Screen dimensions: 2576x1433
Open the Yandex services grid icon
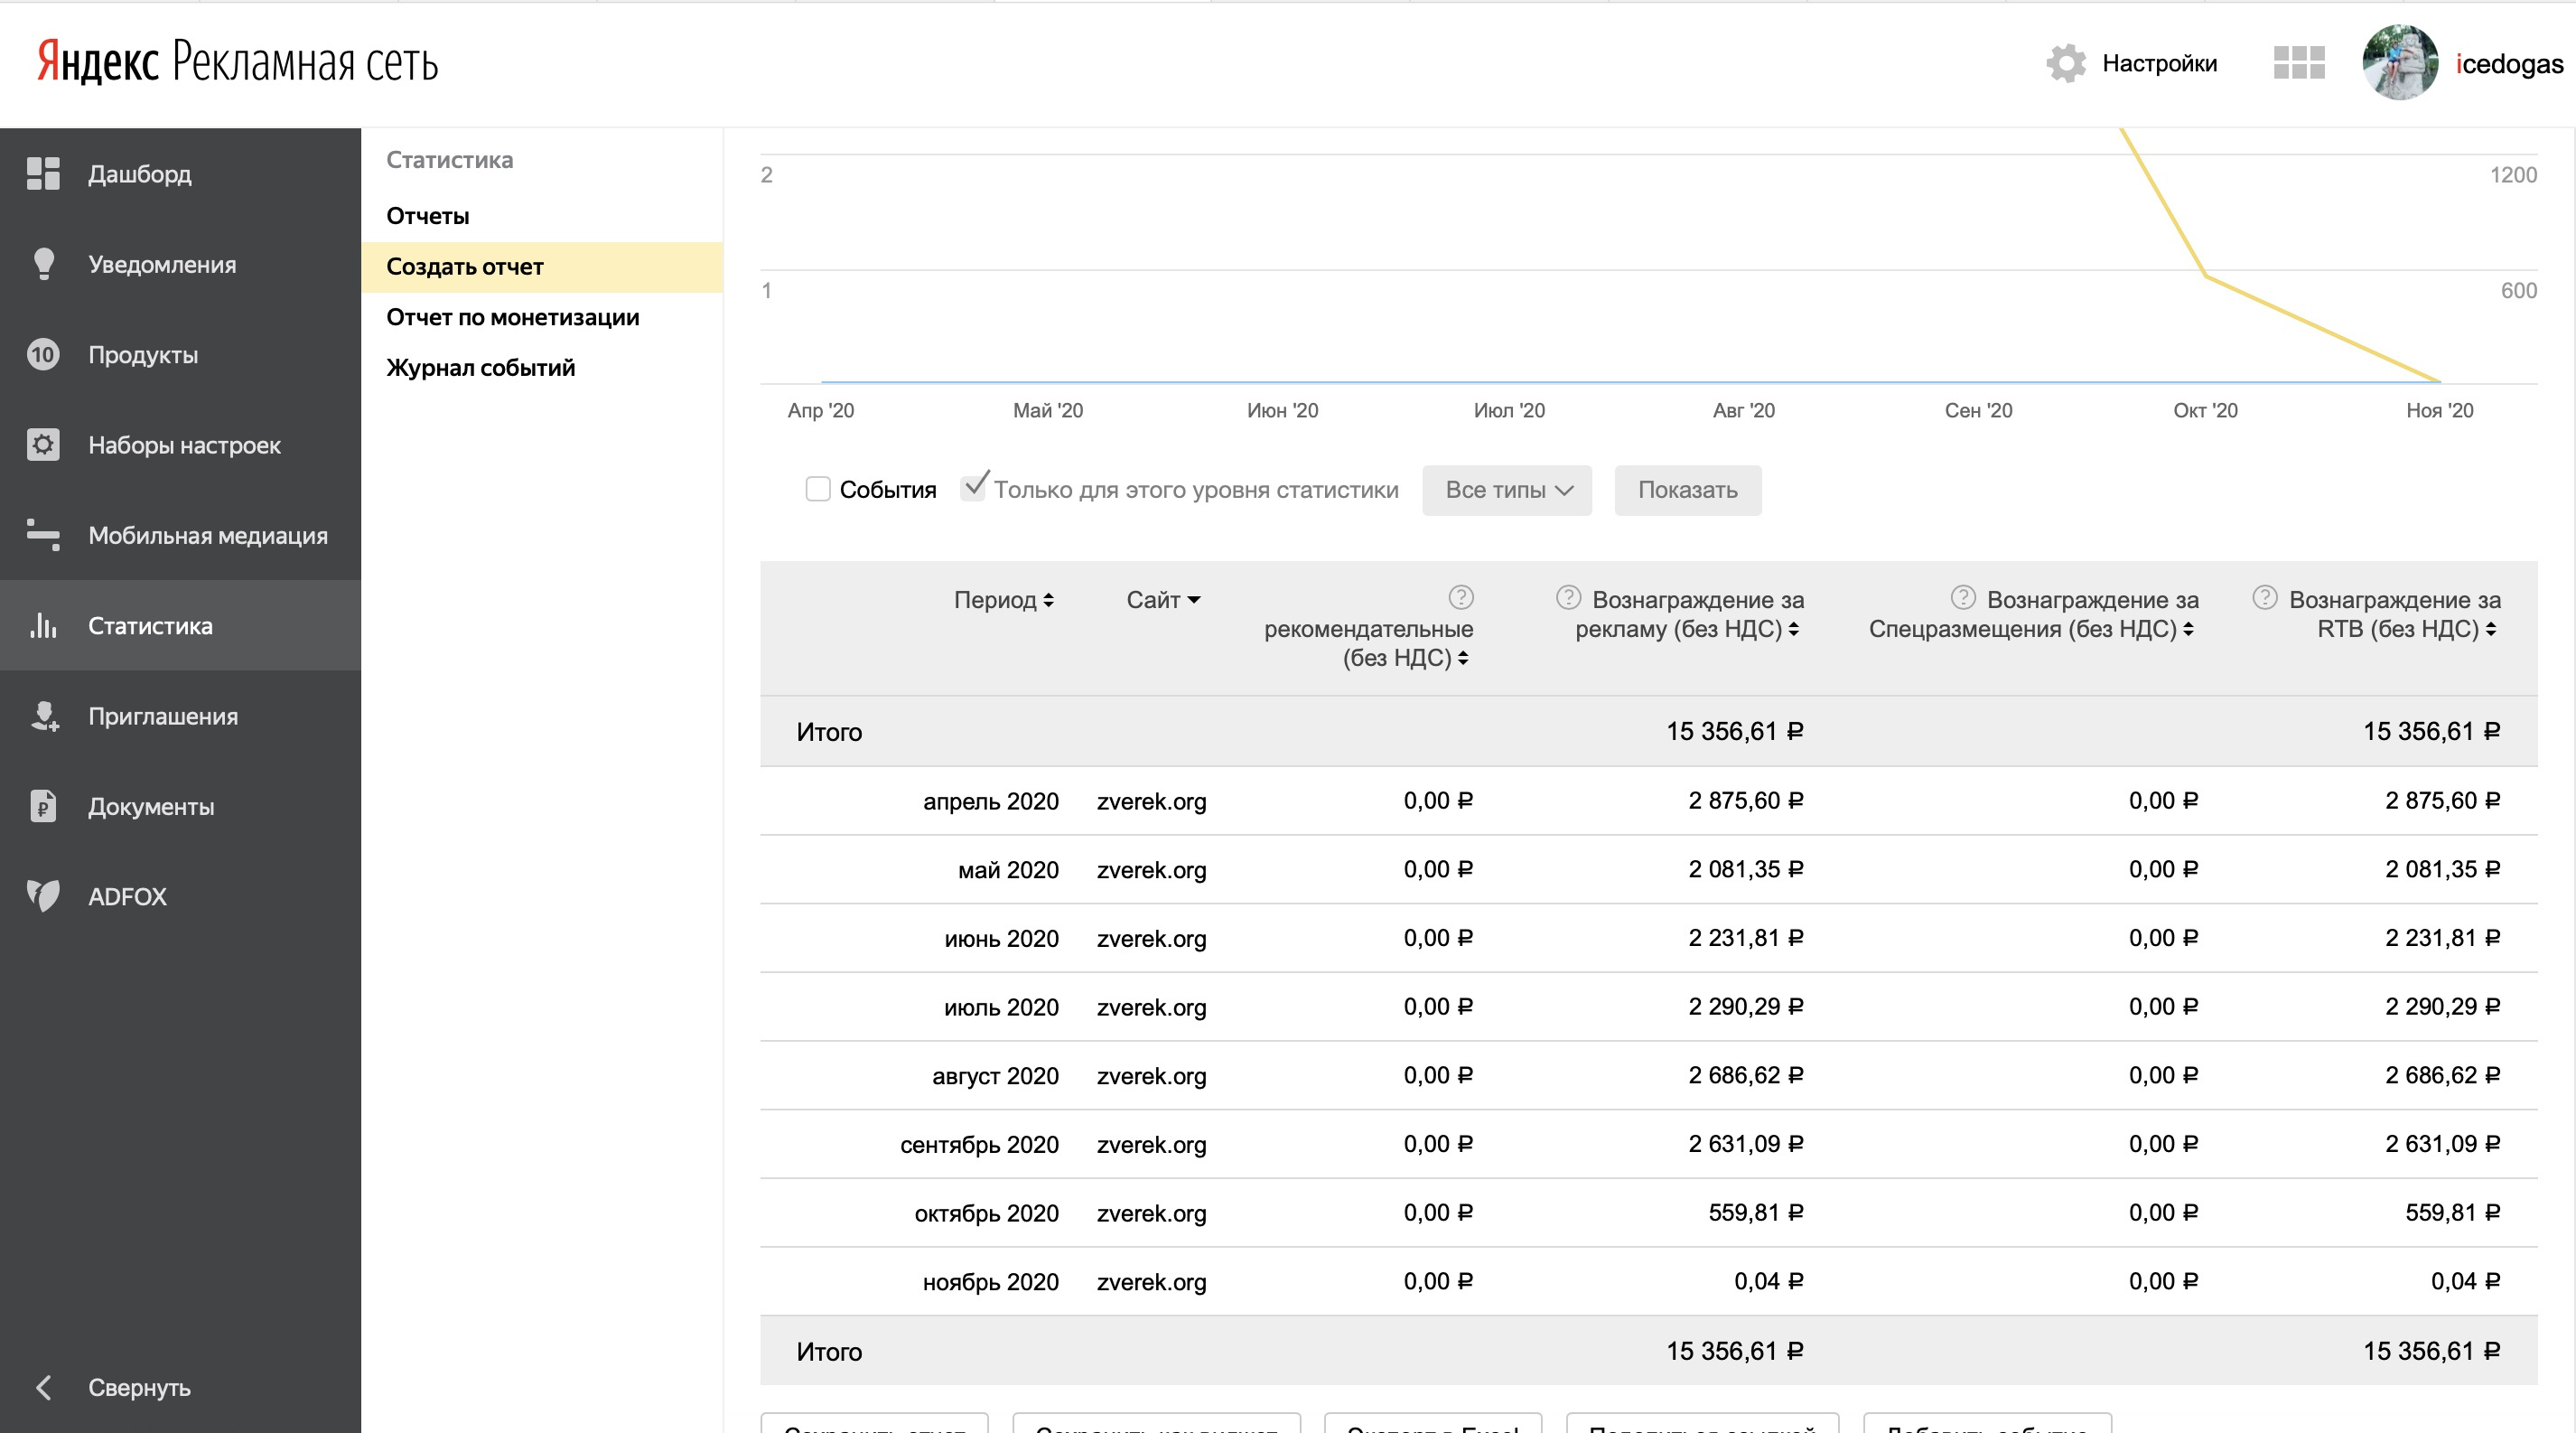(2298, 63)
